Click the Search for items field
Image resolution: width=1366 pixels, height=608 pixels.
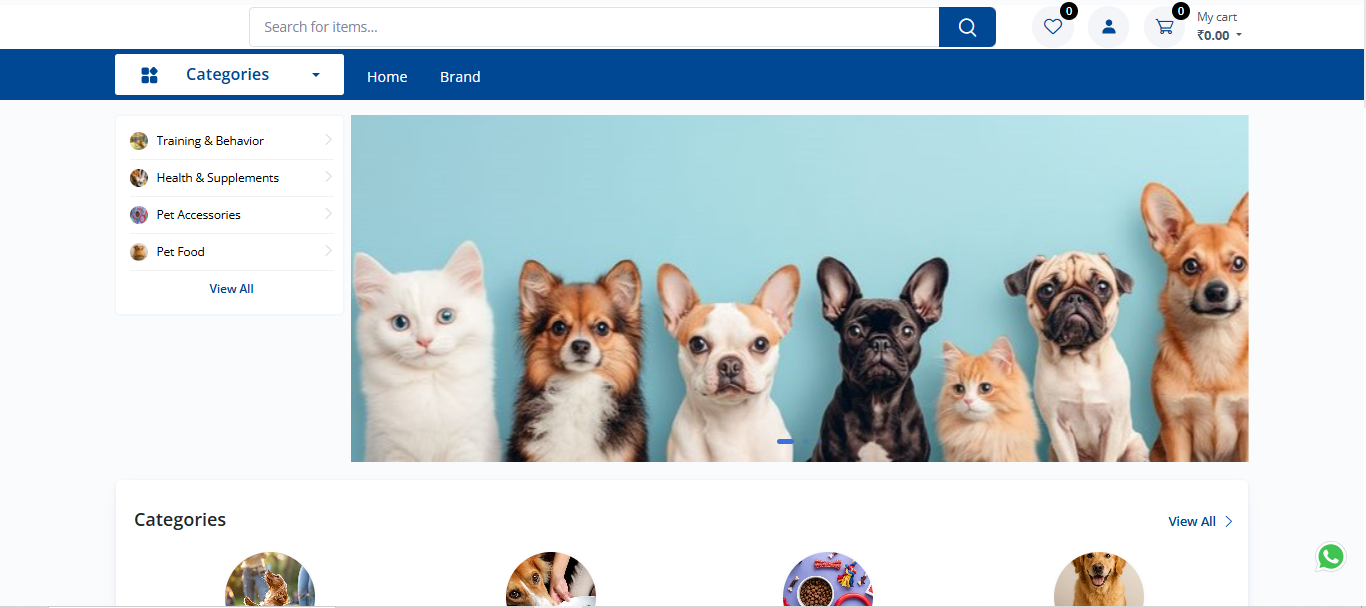pyautogui.click(x=593, y=27)
